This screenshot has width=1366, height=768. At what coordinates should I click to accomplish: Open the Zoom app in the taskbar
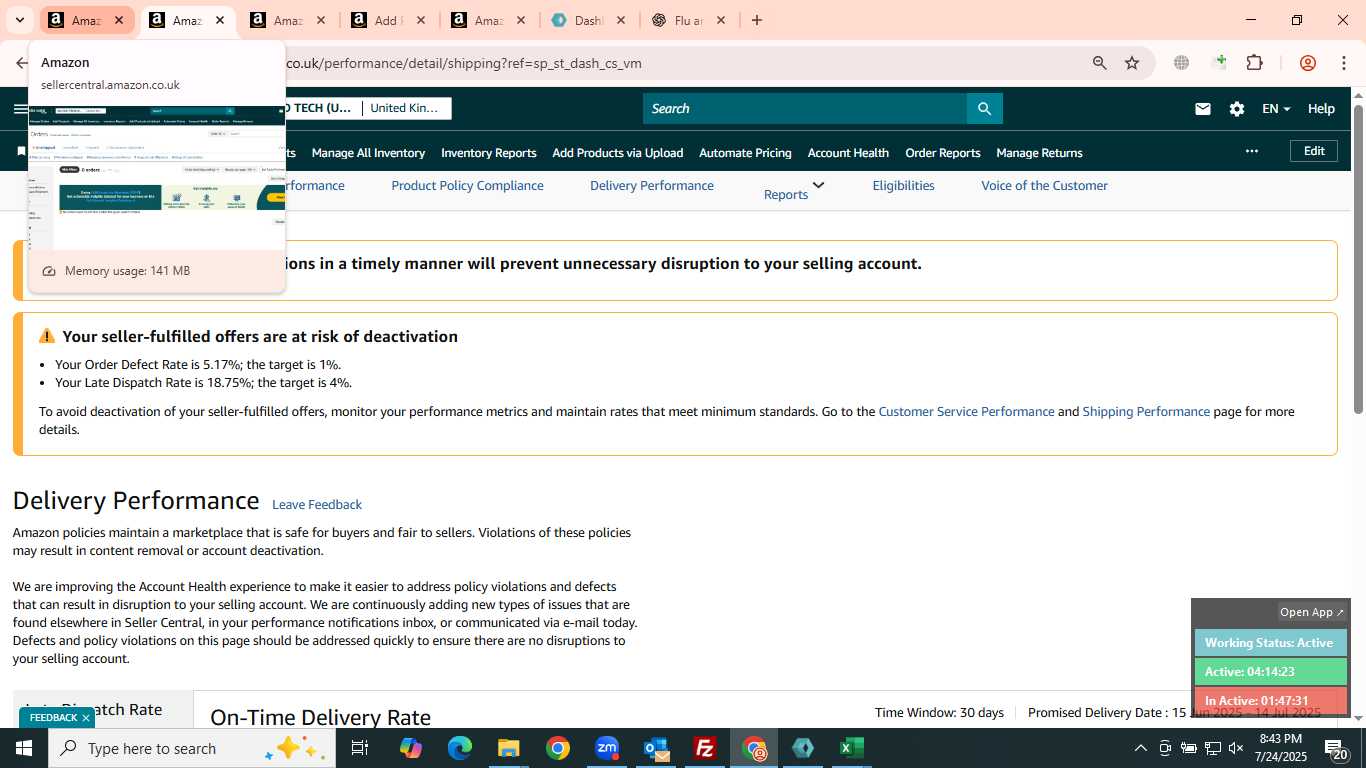607,748
